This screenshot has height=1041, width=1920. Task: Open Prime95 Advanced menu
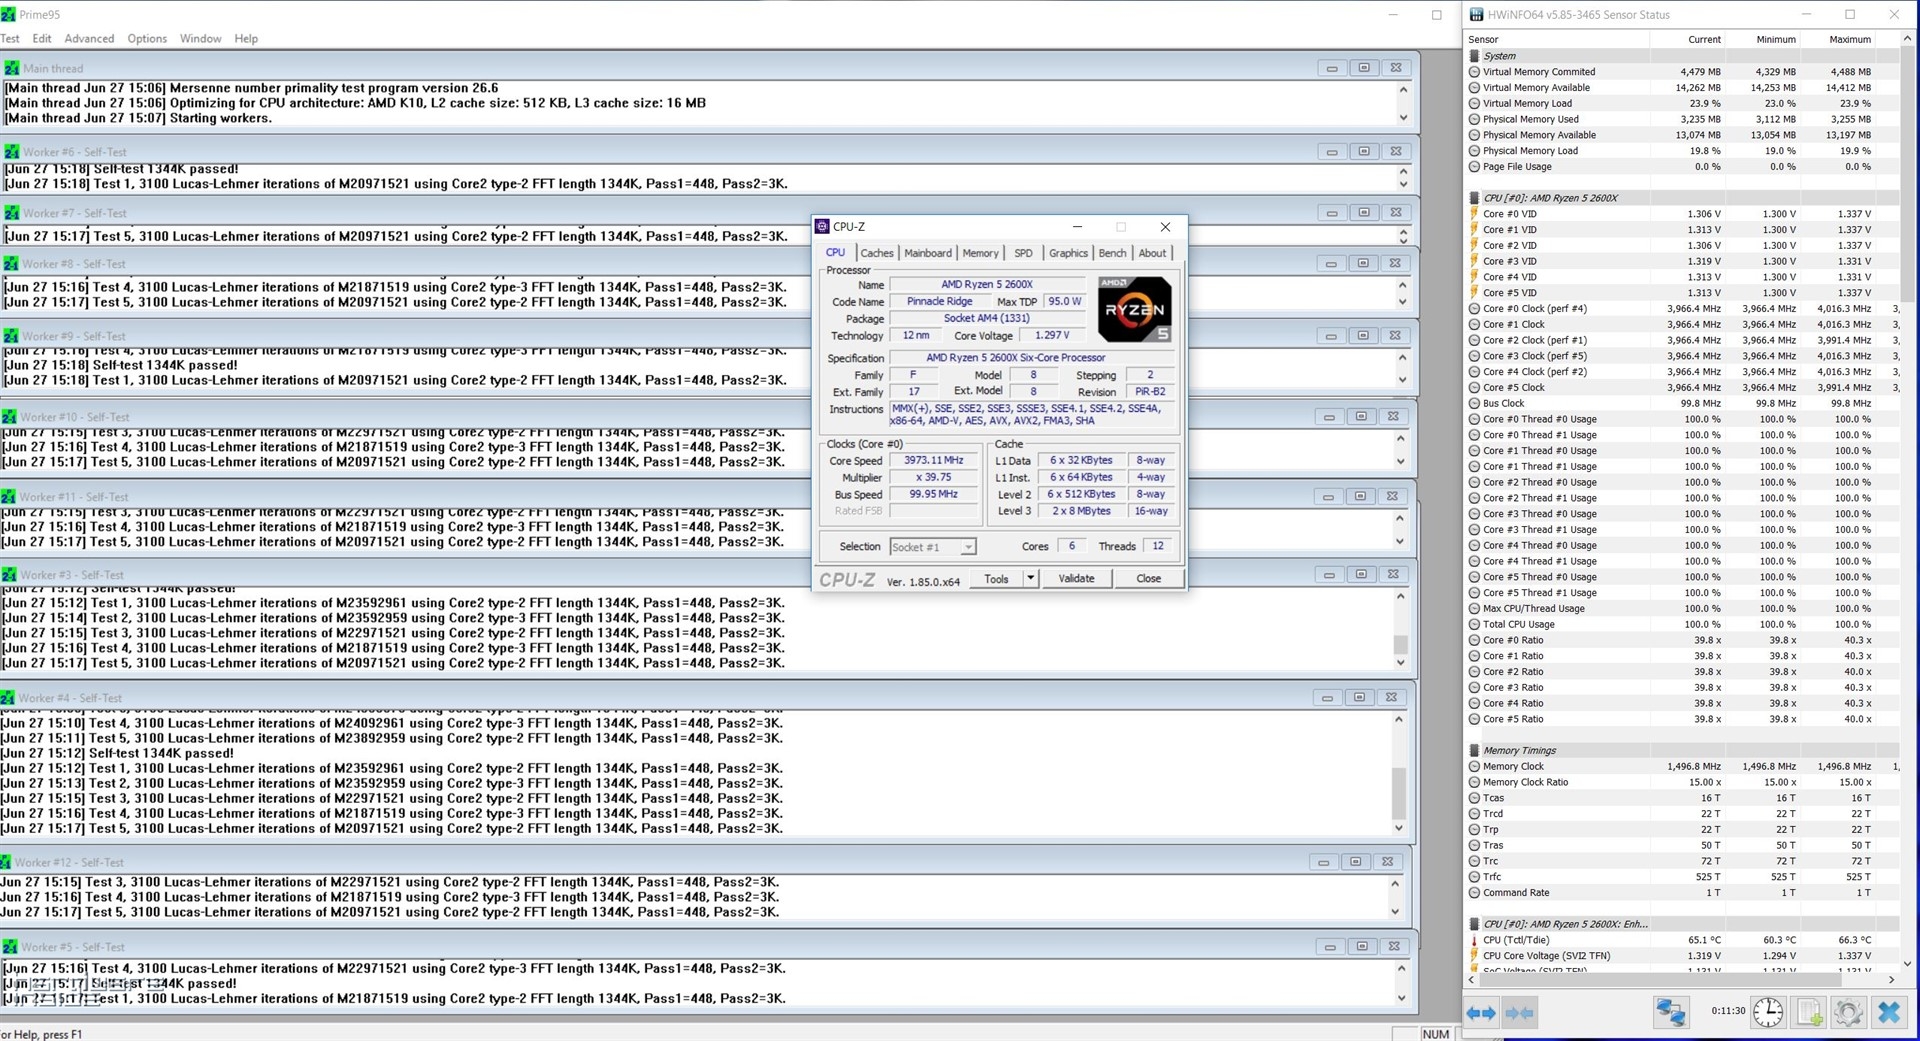[x=89, y=39]
